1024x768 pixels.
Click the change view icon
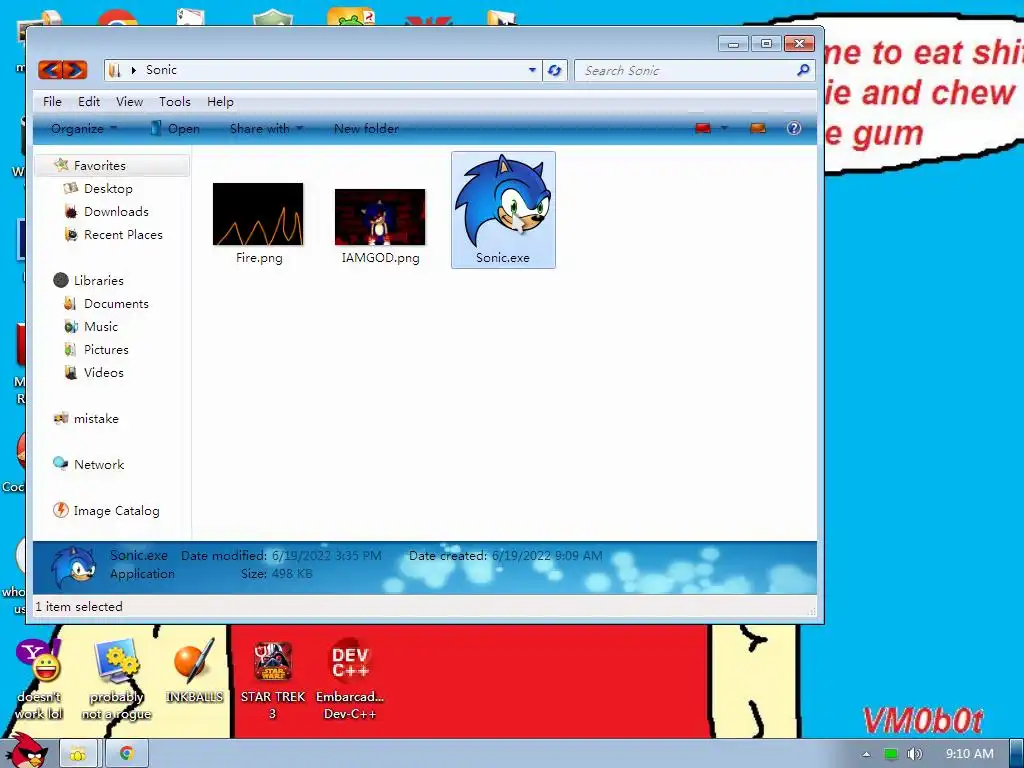703,129
